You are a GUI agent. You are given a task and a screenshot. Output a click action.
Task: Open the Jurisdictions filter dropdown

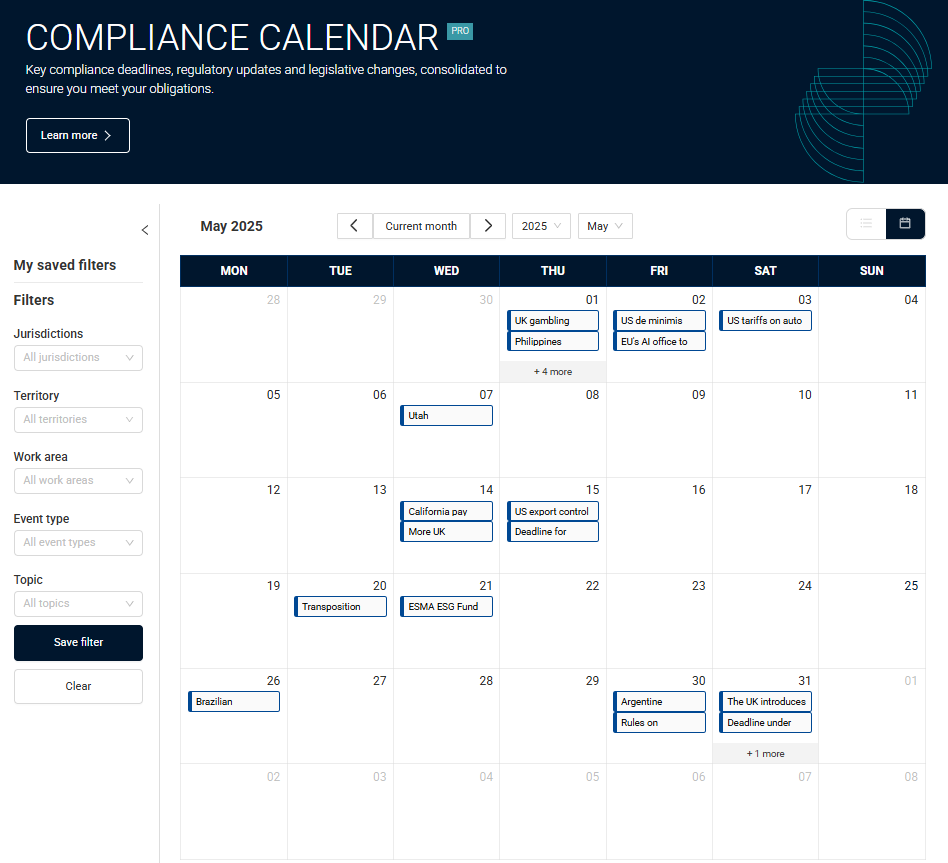pyautogui.click(x=78, y=357)
